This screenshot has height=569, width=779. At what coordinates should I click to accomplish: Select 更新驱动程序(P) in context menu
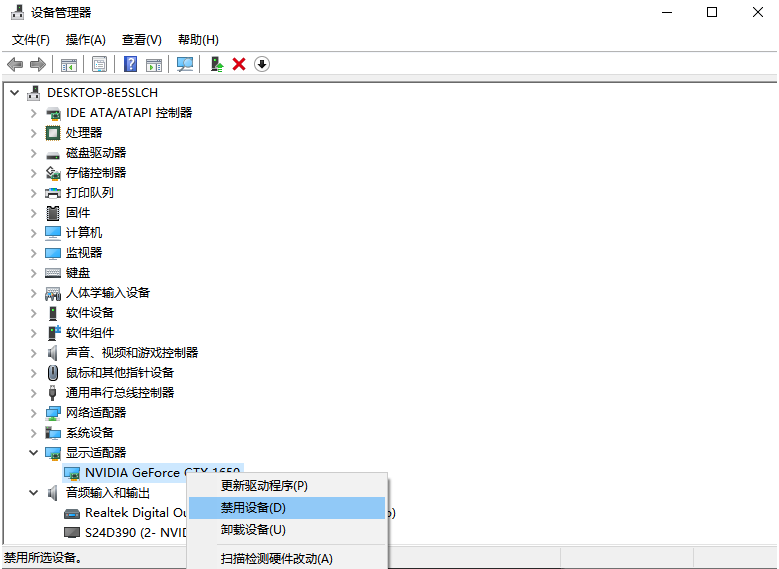(264, 485)
